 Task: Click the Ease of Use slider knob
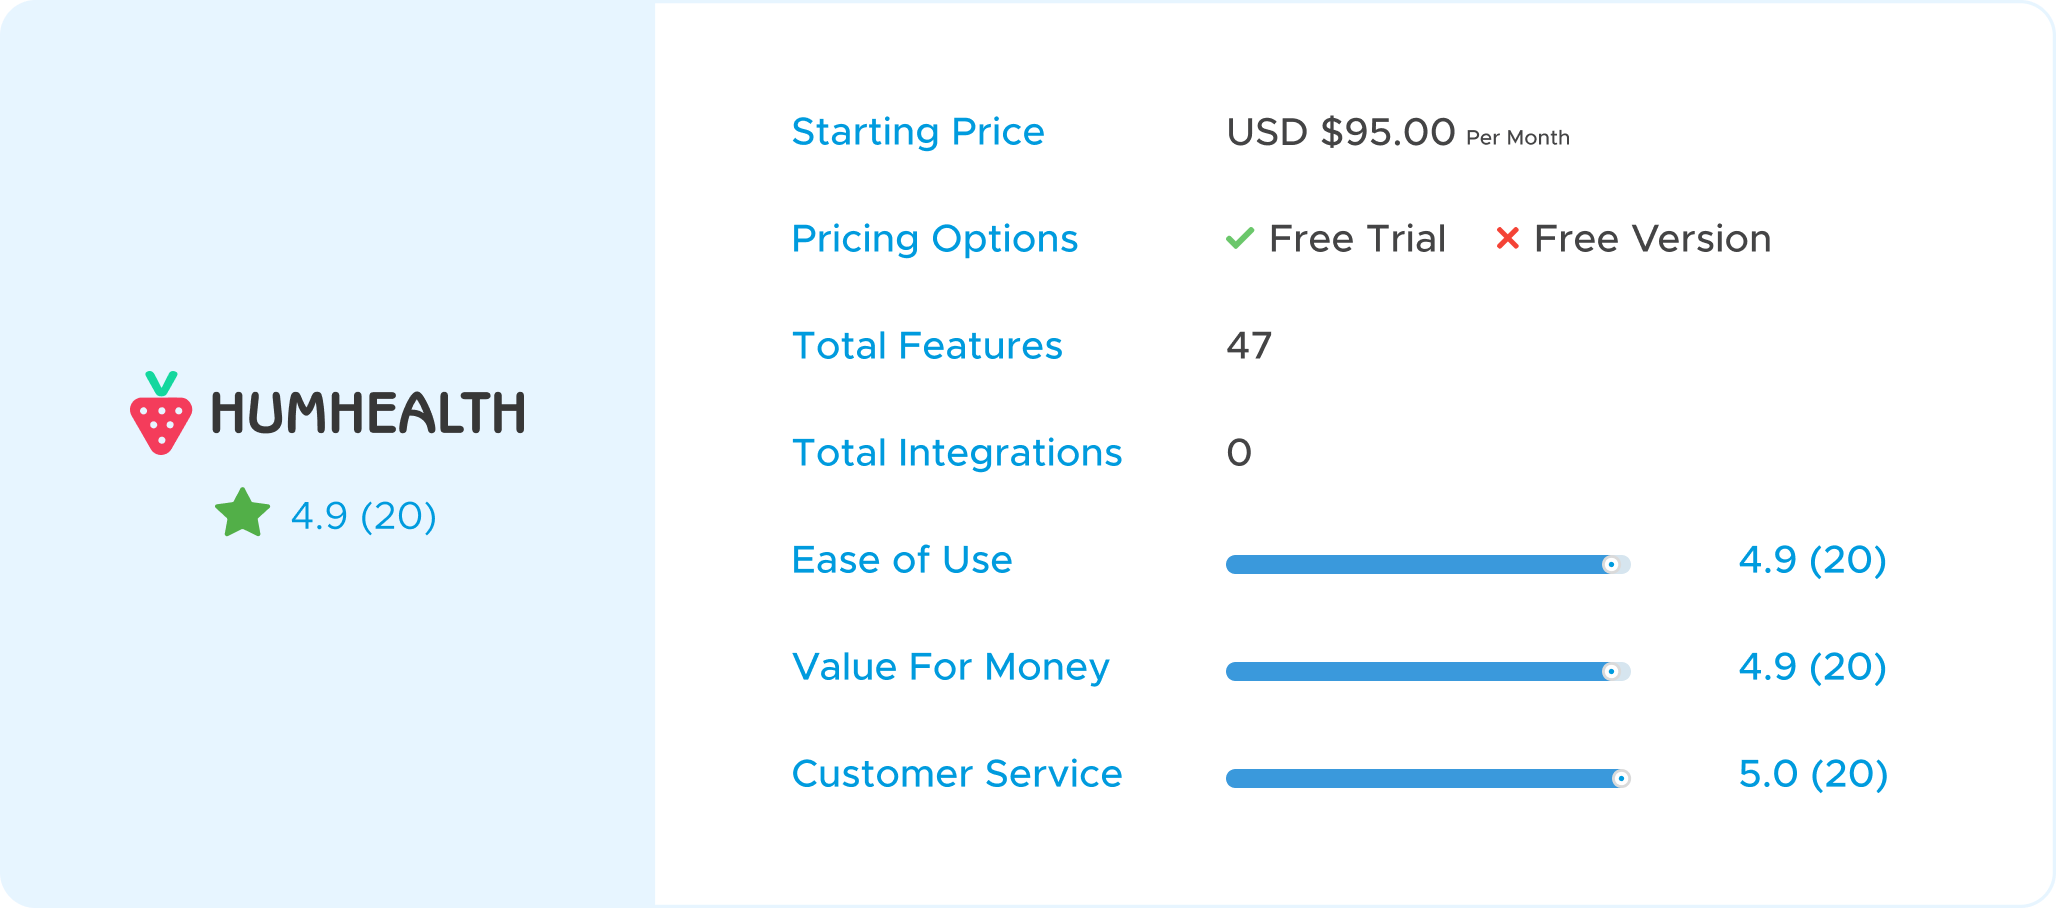click(x=1611, y=565)
